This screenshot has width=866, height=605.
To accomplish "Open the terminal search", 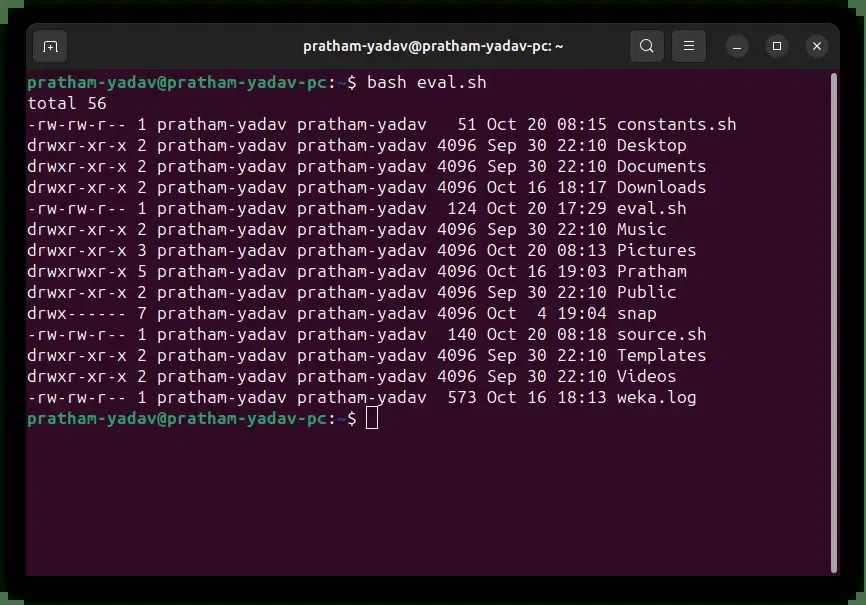I will click(647, 46).
